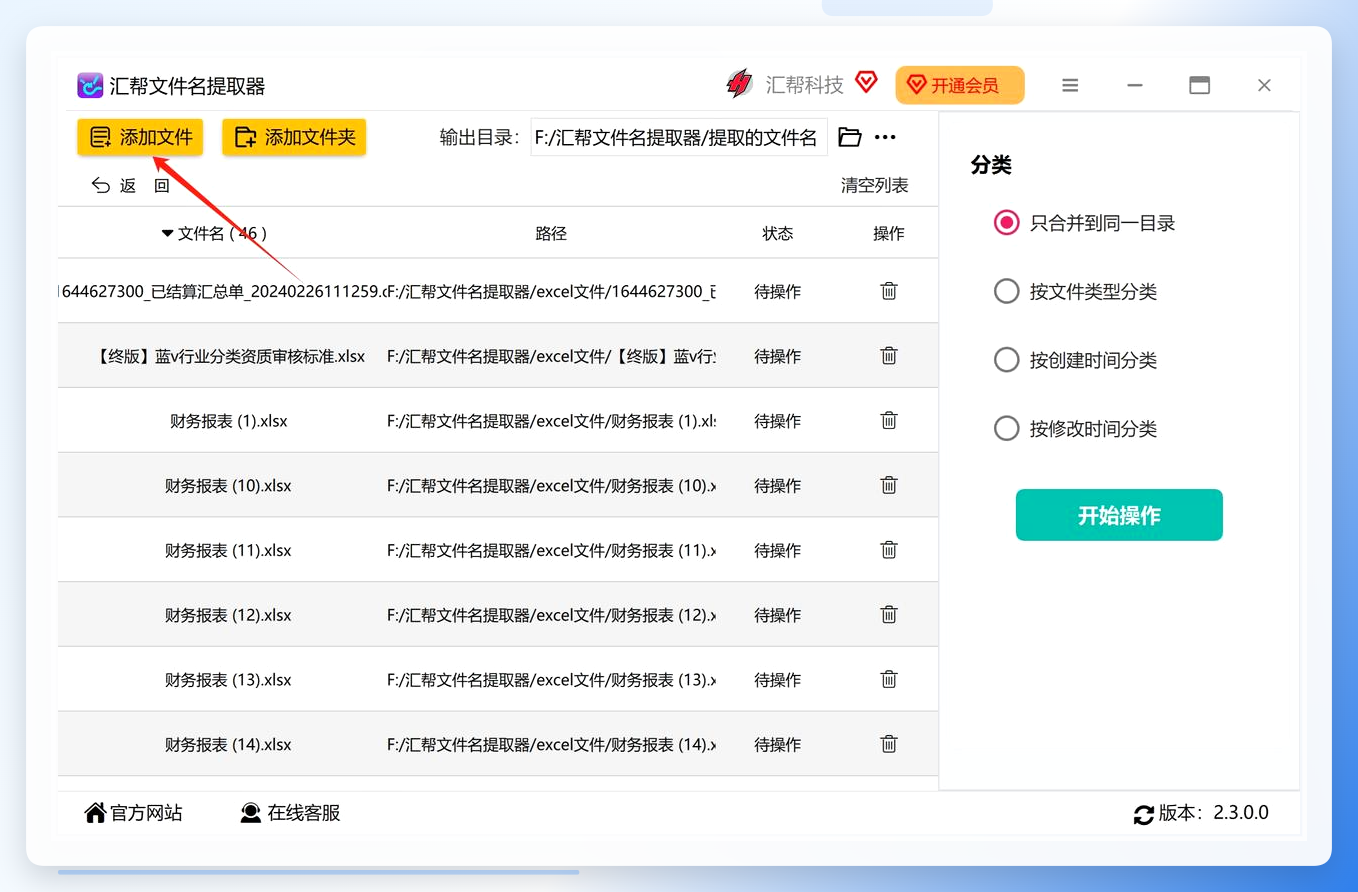Delete the 【终版】蓝v行业分类 row
This screenshot has width=1358, height=892.
(x=888, y=355)
